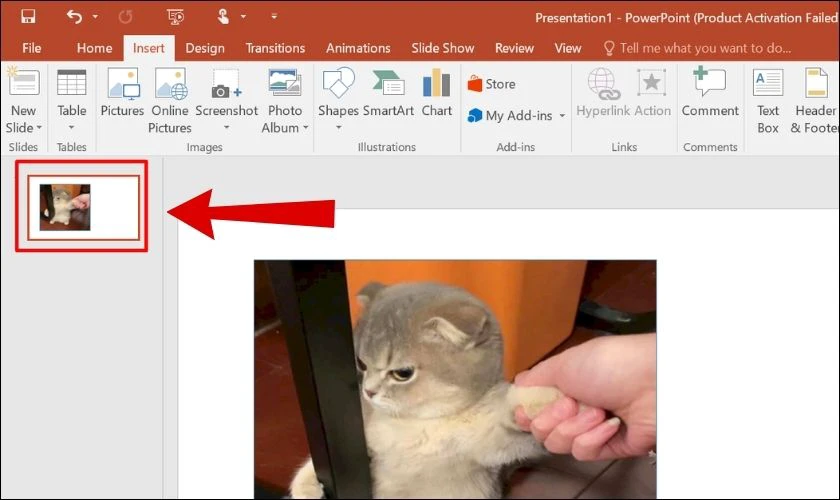840x500 pixels.
Task: Switch to the Animations tab
Action: point(358,48)
